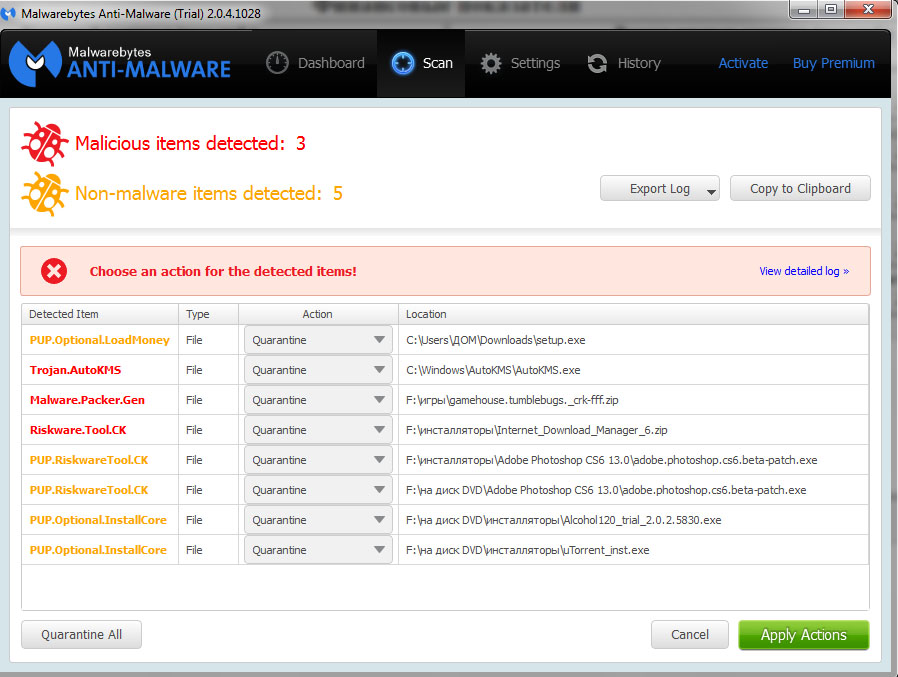
Task: Select the Malware.Packer.Gen detected item
Action: (x=87, y=400)
